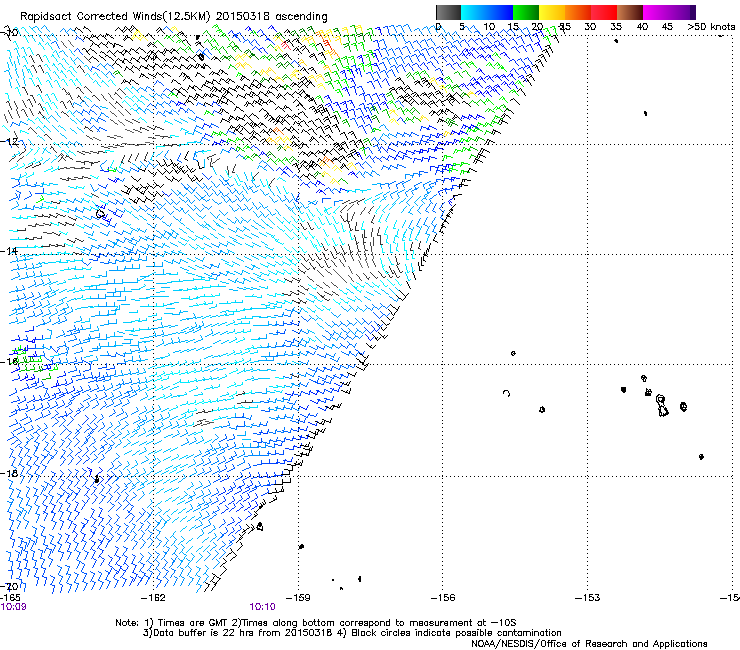Click the gray 0-5 knots legend color

[x=448, y=12]
